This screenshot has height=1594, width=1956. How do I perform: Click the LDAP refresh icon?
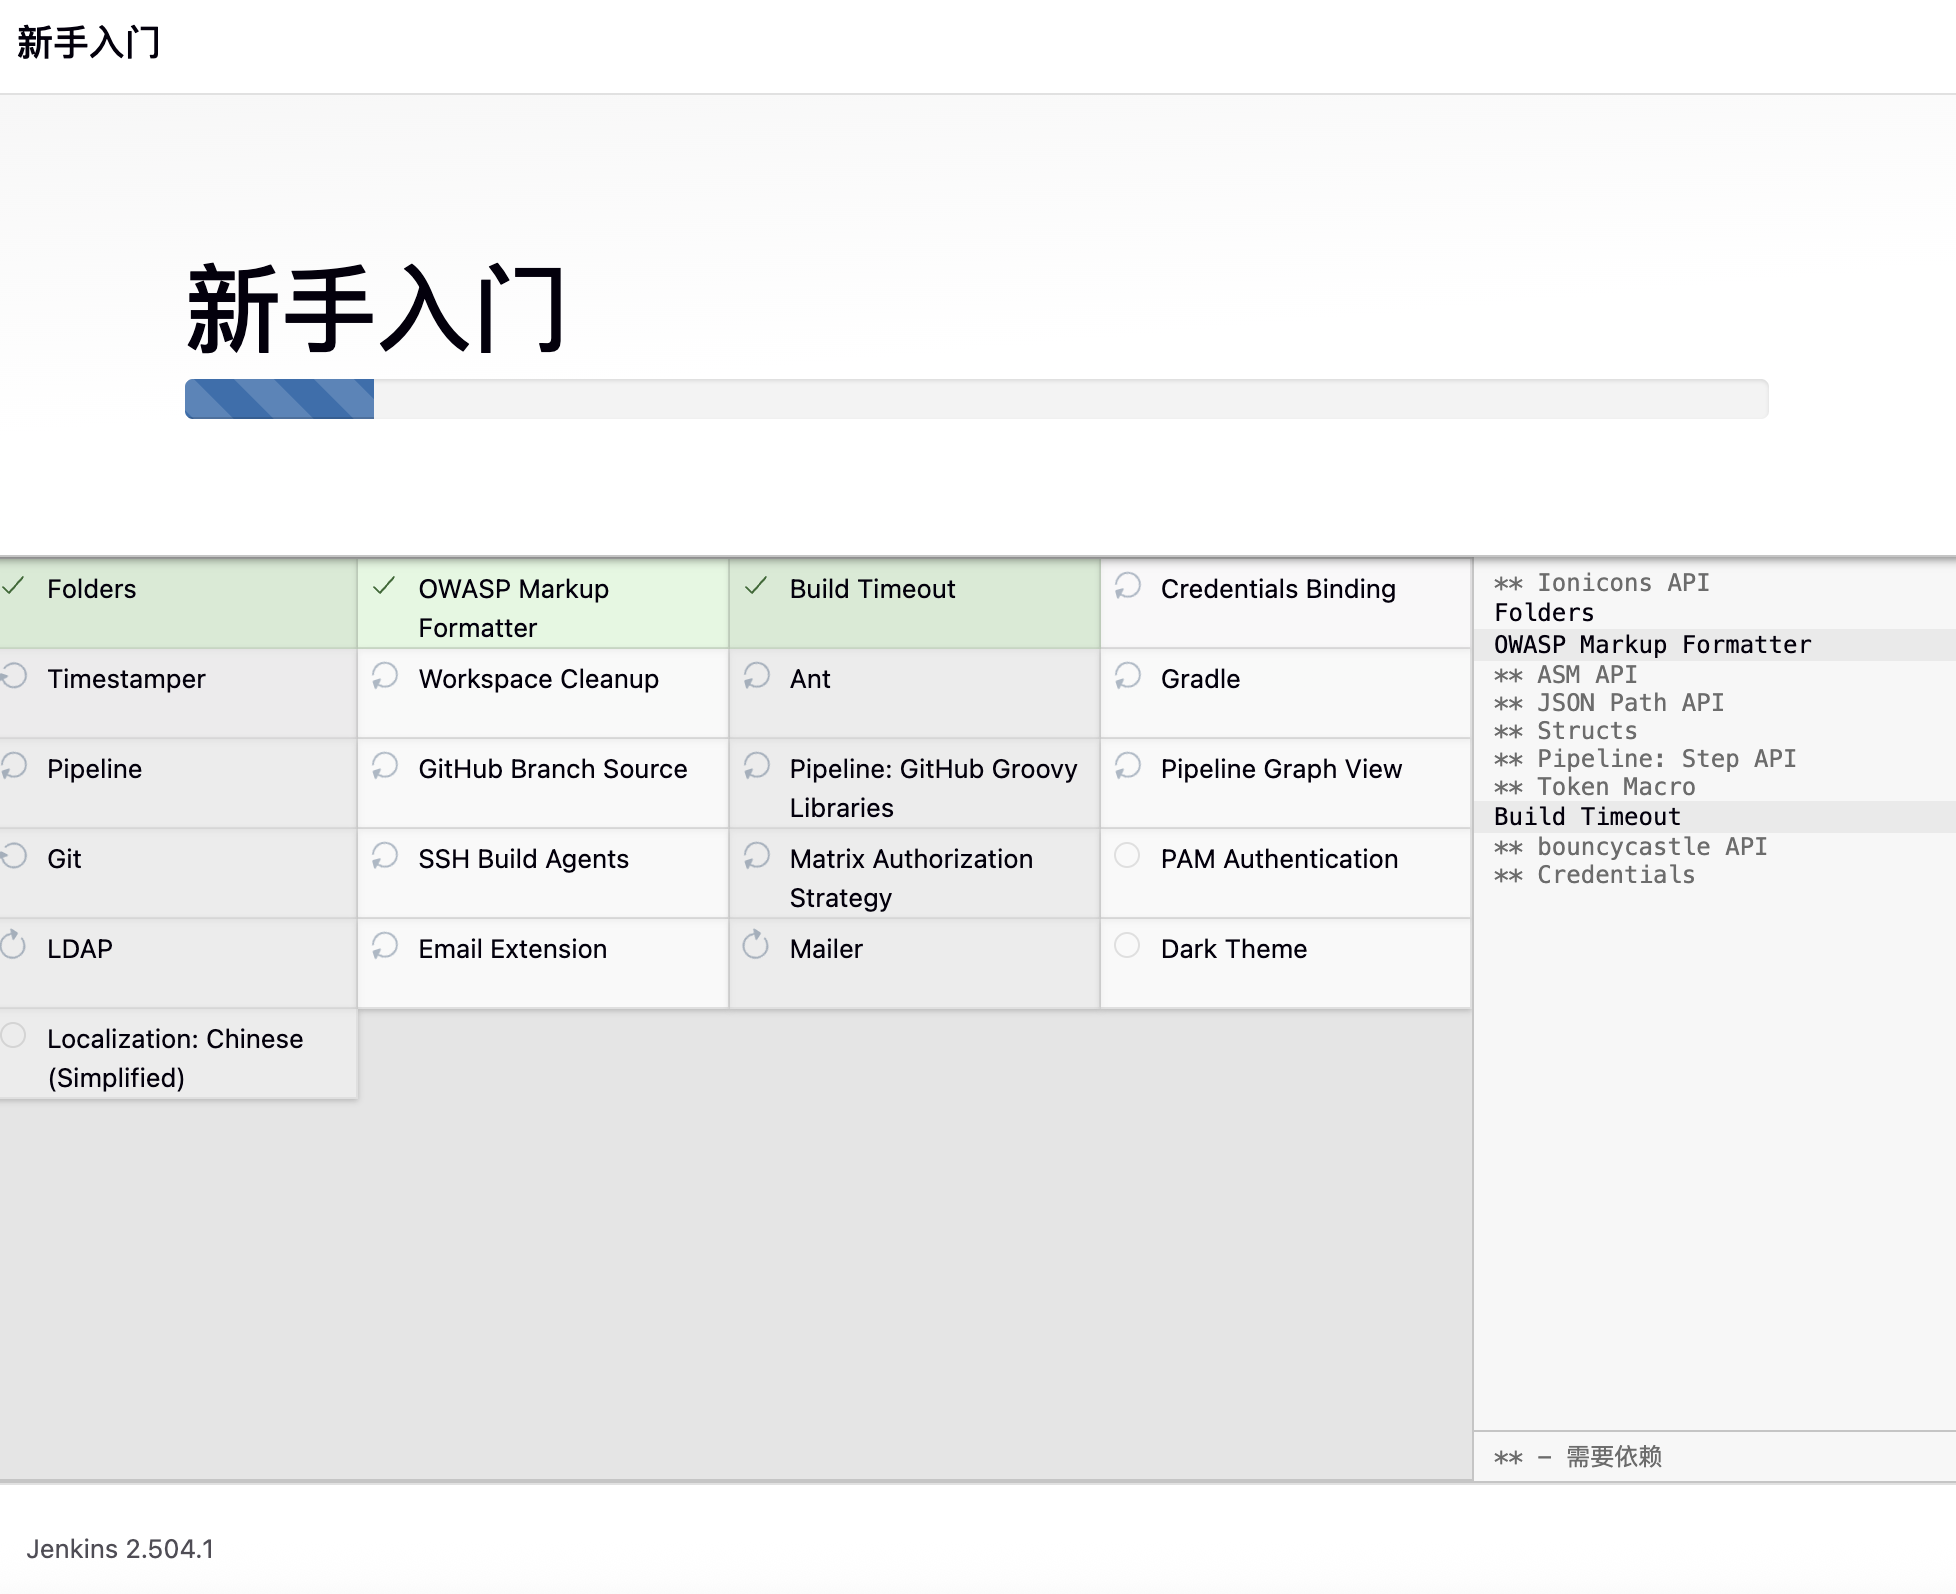[13, 945]
